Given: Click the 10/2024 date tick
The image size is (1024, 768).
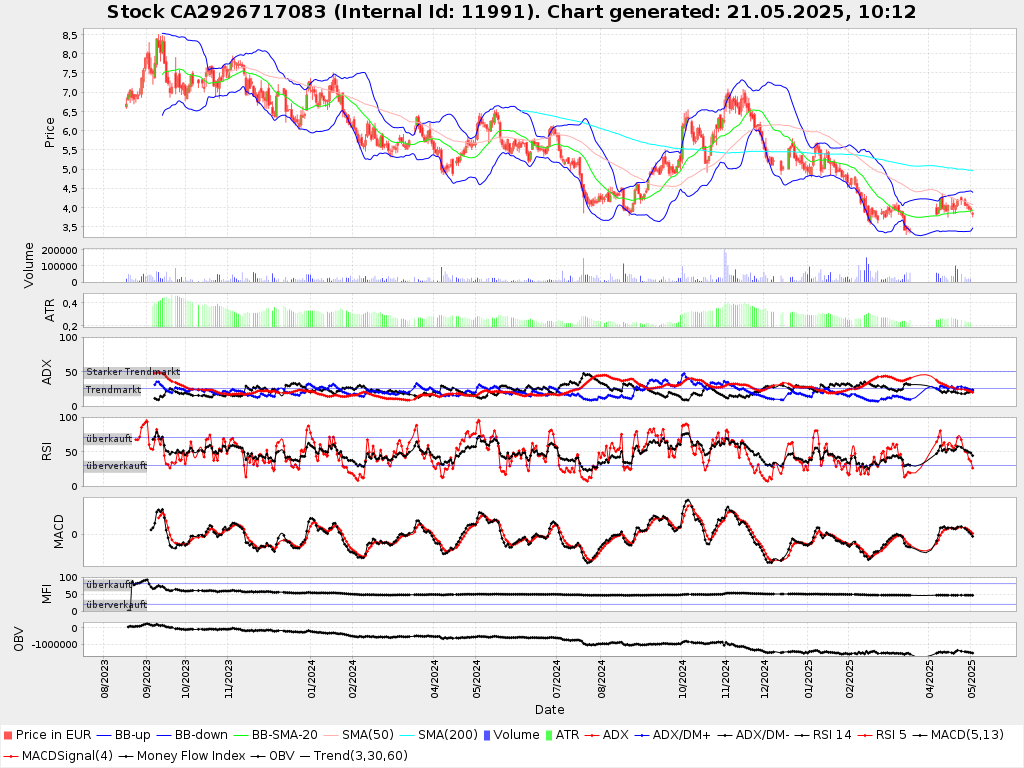Looking at the screenshot, I should [682, 679].
